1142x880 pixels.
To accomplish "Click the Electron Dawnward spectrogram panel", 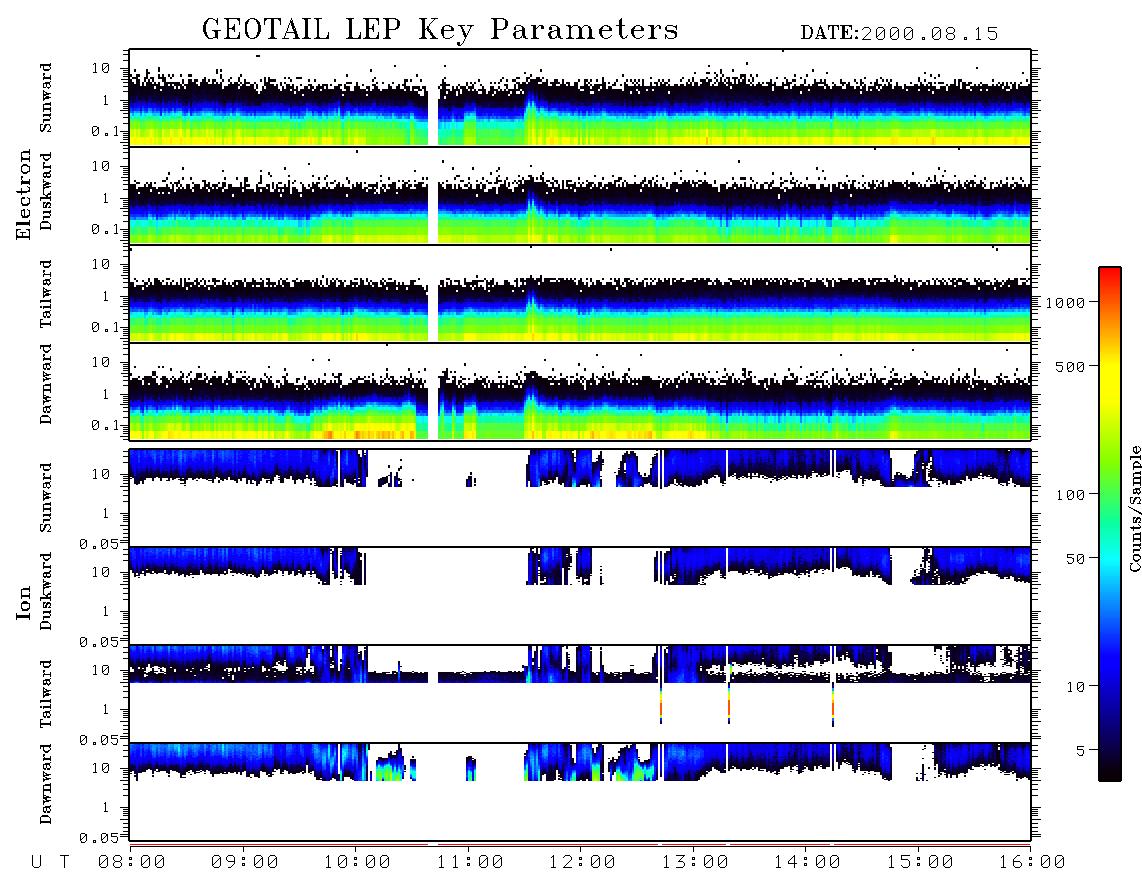I will pyautogui.click(x=580, y=392).
